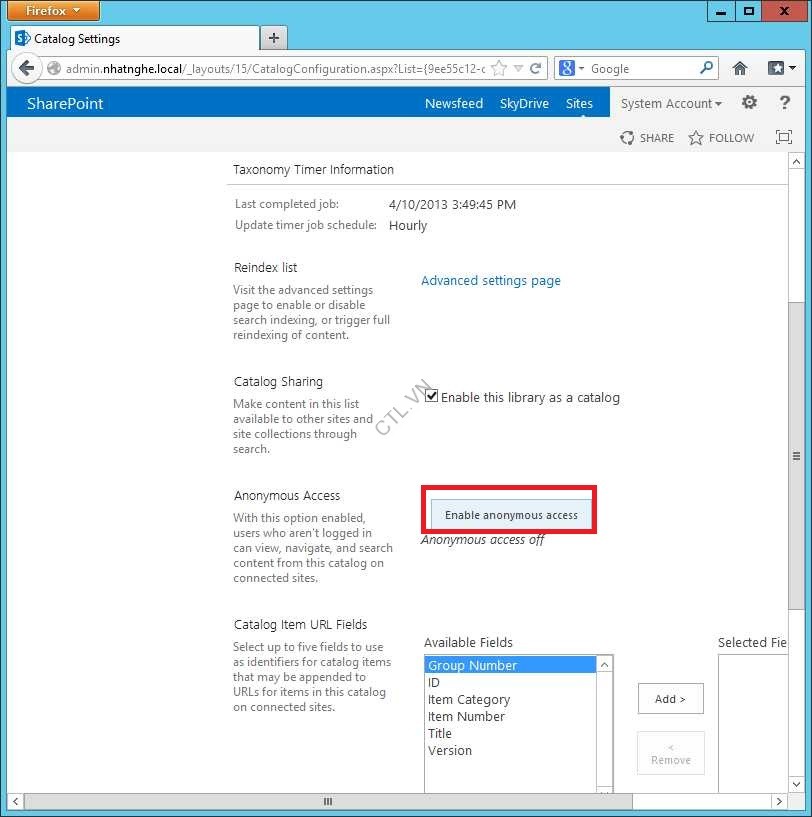Click the Firefox home icon
The image size is (812, 817).
(740, 69)
